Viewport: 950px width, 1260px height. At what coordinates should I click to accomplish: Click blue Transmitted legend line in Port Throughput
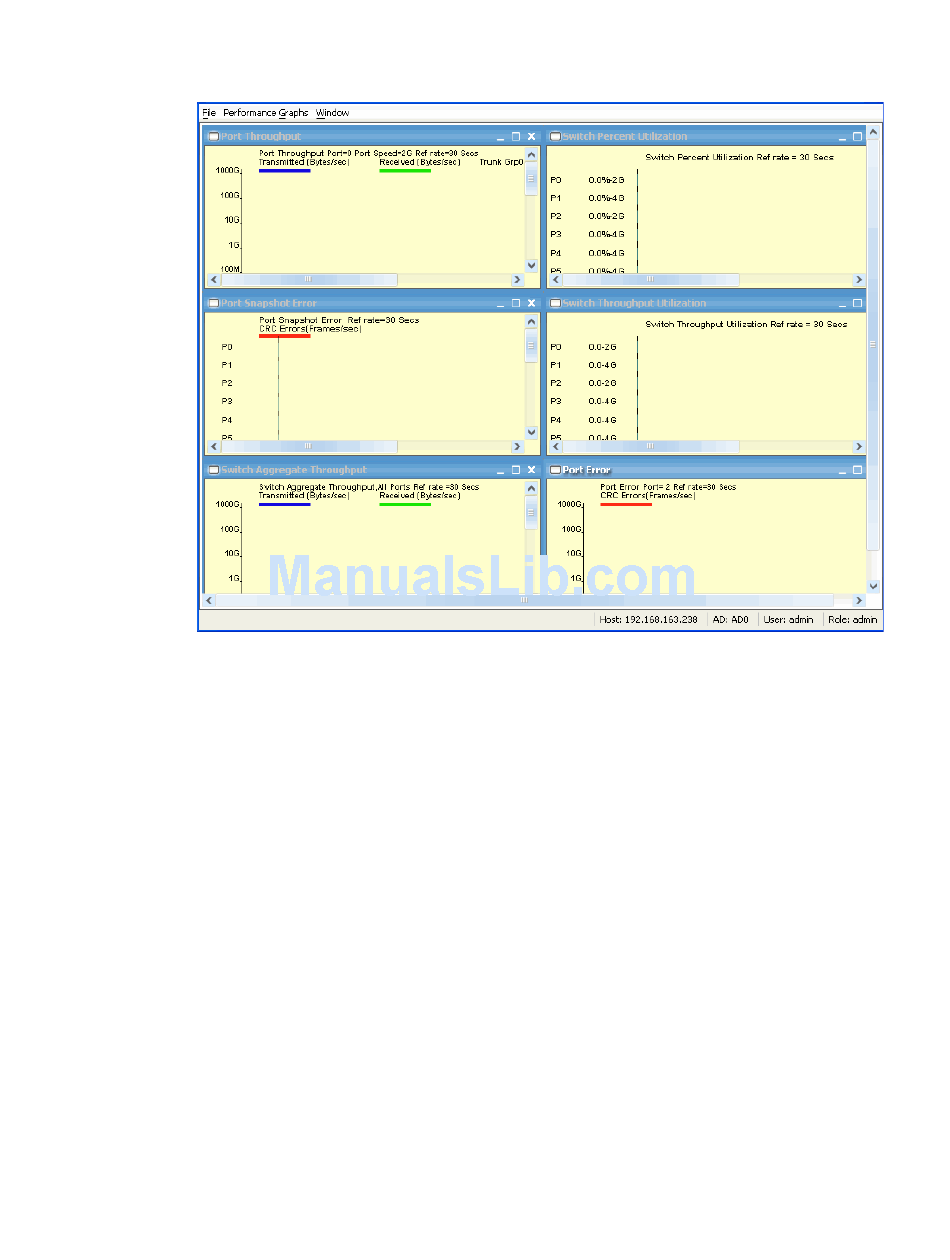284,171
